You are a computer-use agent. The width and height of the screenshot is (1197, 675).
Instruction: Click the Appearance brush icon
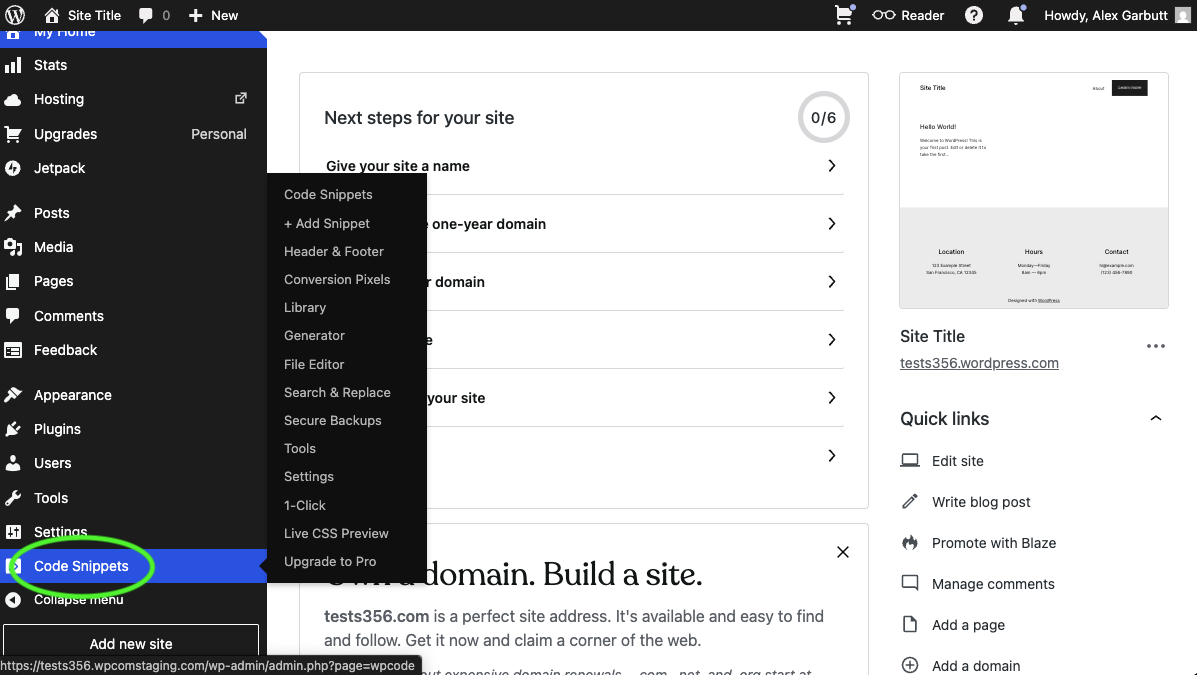click(13, 395)
